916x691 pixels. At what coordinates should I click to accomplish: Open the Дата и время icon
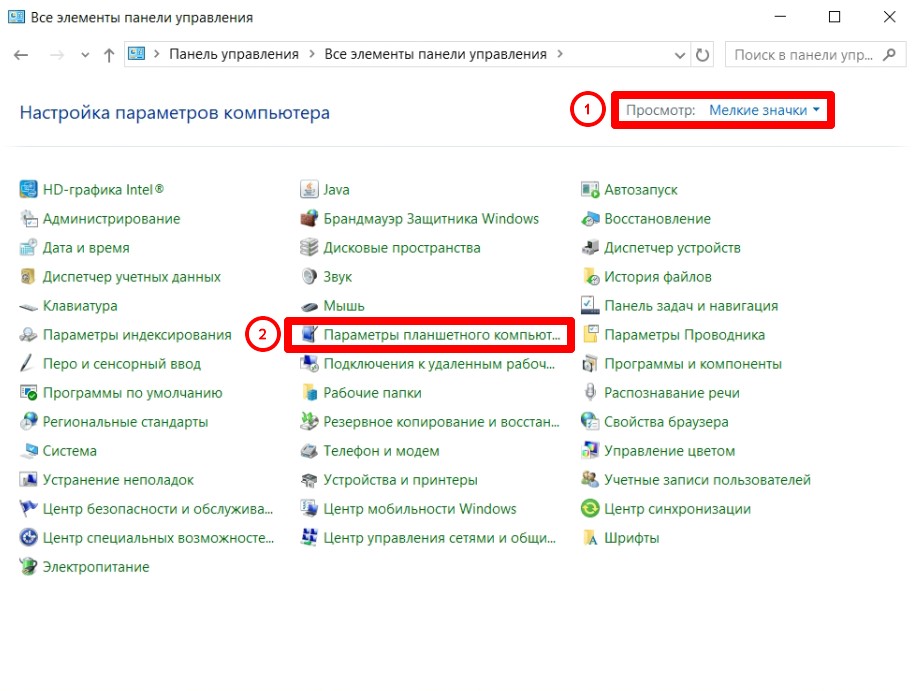pyautogui.click(x=28, y=248)
